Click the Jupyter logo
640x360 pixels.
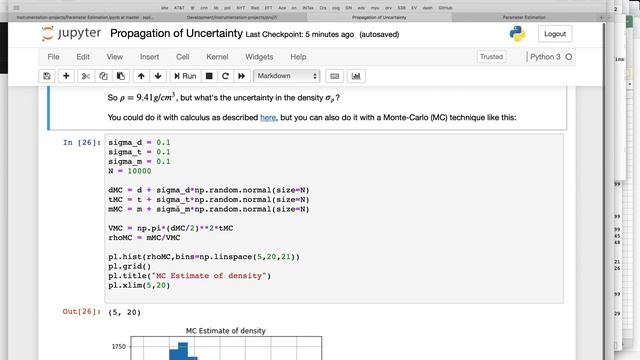(71, 33)
